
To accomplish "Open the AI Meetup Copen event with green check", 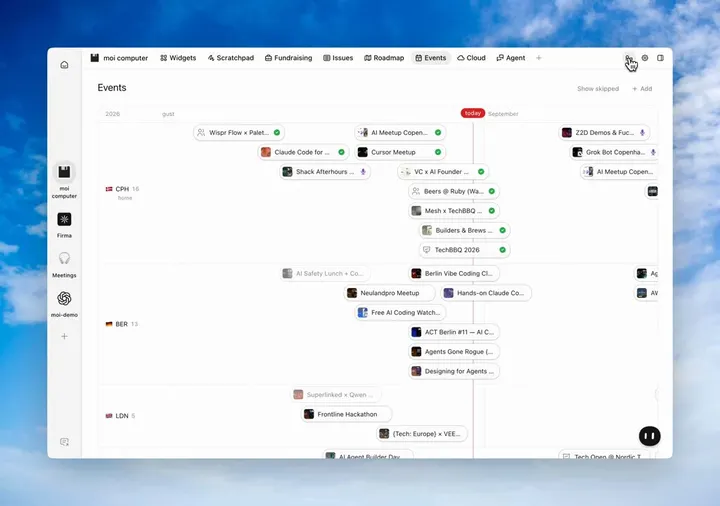I will pos(400,133).
